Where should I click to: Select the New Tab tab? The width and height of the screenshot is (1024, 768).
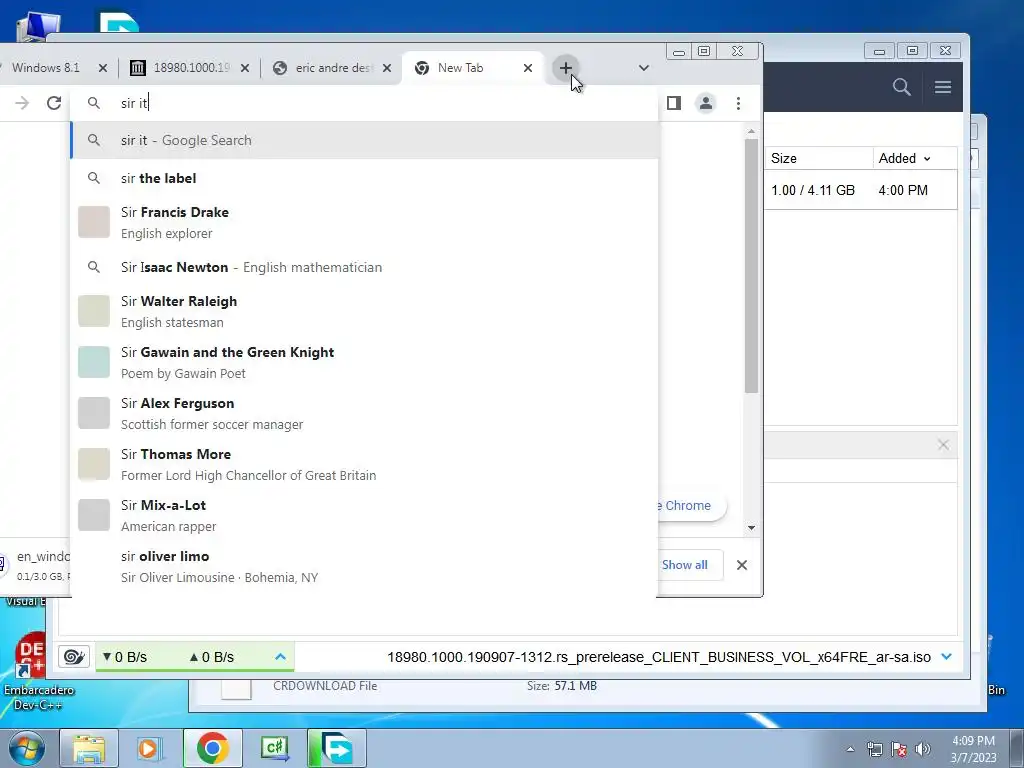point(473,68)
